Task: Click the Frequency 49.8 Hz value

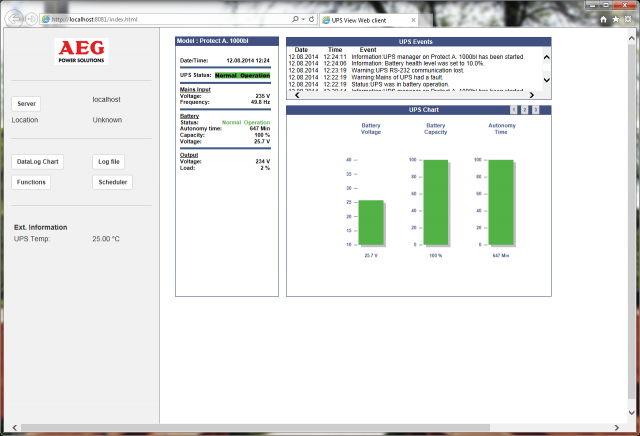Action: click(260, 102)
